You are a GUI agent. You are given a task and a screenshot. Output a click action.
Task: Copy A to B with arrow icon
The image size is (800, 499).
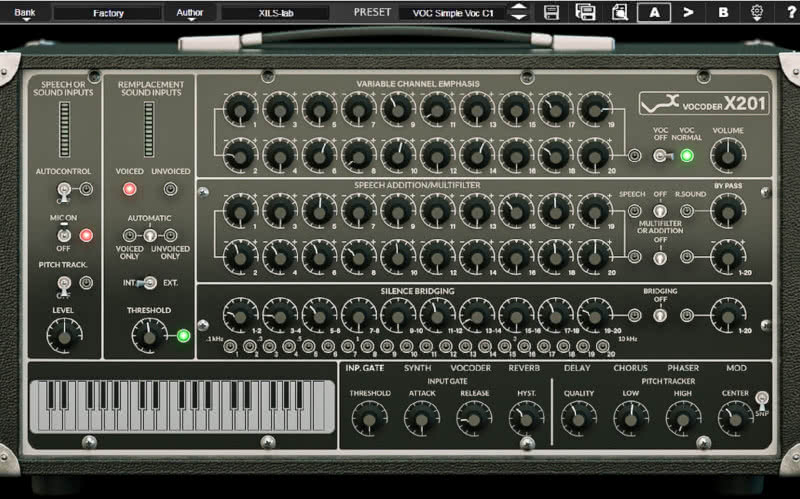pyautogui.click(x=688, y=12)
